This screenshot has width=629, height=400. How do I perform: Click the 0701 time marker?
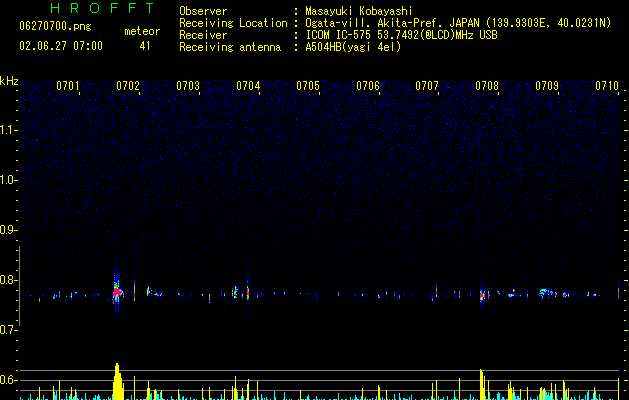pos(67,86)
